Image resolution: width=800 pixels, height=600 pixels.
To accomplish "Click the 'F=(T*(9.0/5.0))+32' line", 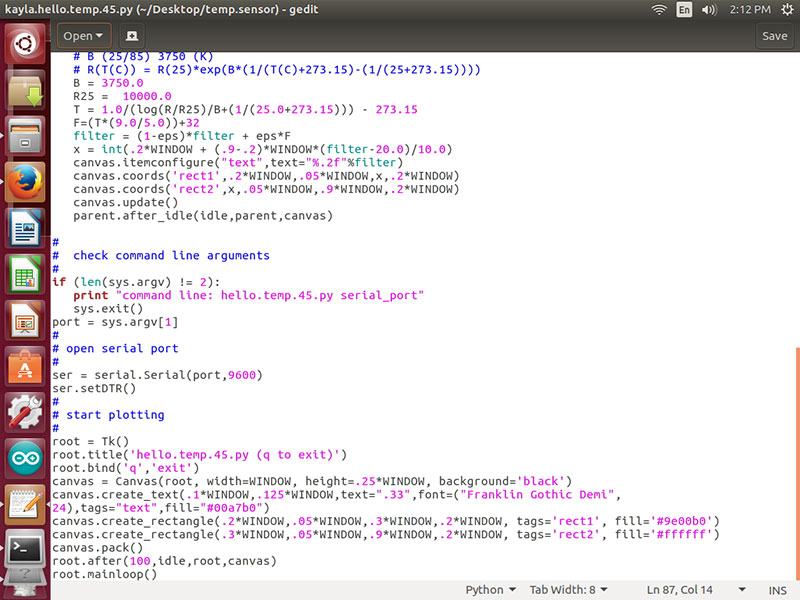I will [x=136, y=122].
